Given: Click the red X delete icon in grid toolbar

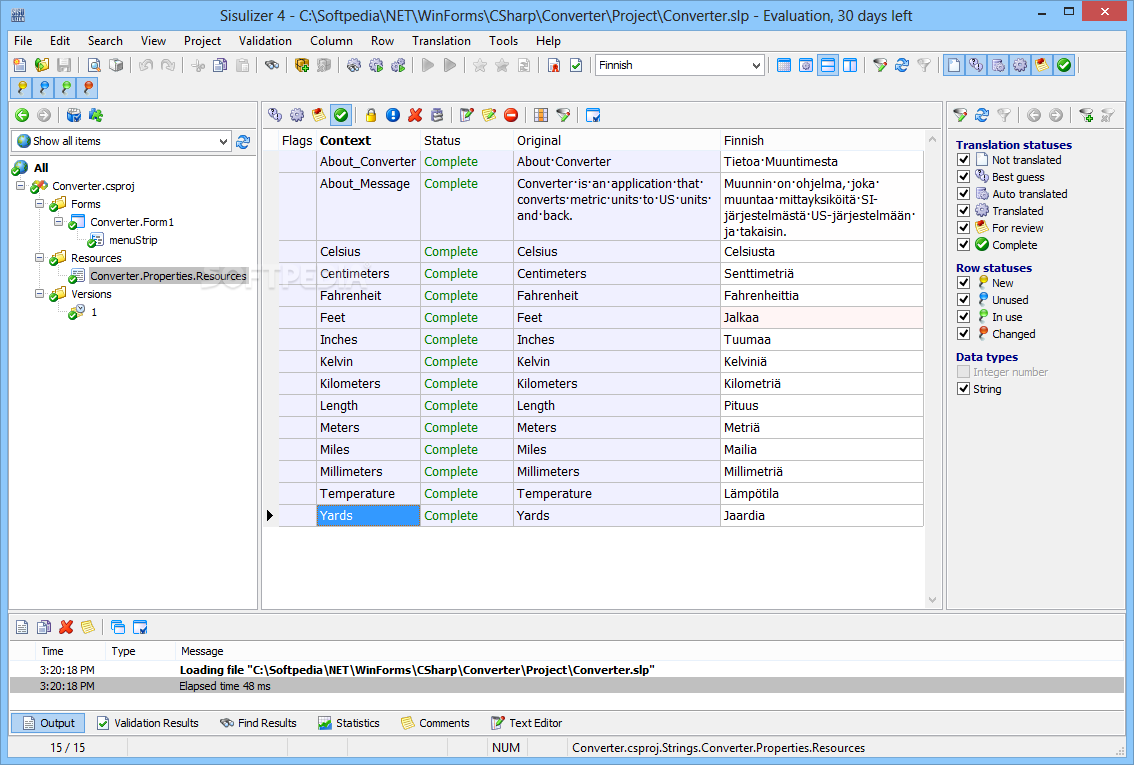Looking at the screenshot, I should click(x=415, y=115).
